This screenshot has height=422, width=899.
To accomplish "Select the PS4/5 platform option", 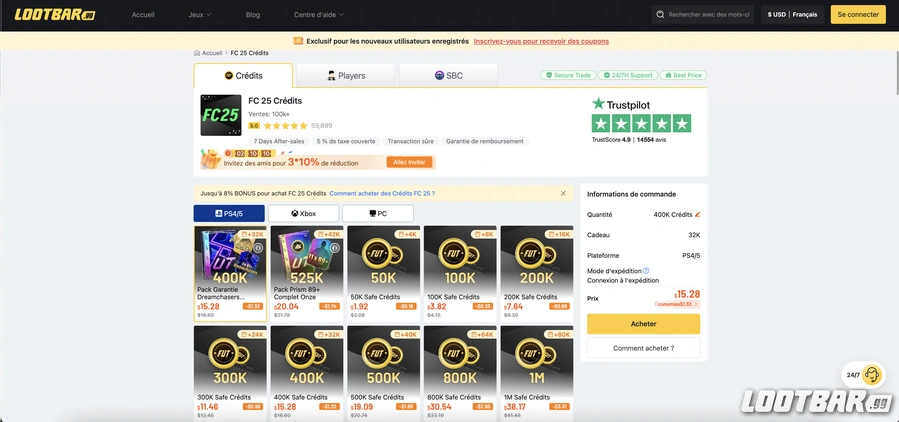I will [x=229, y=214].
